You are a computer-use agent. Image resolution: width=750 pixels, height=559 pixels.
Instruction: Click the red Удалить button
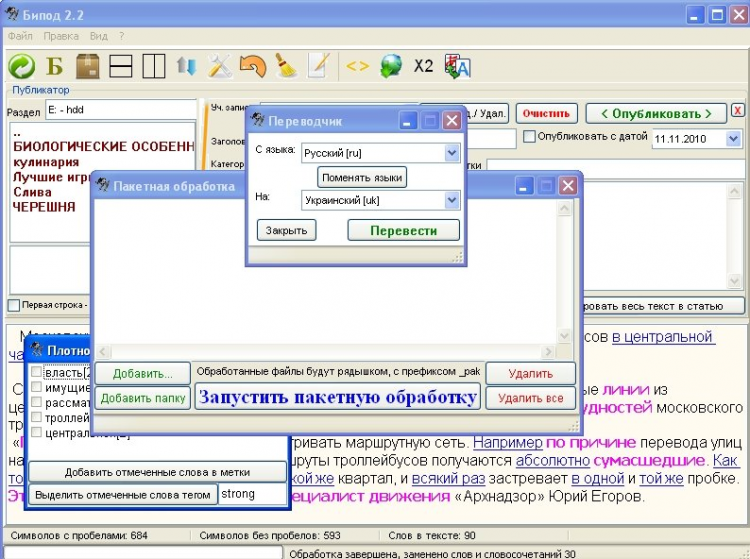530,373
